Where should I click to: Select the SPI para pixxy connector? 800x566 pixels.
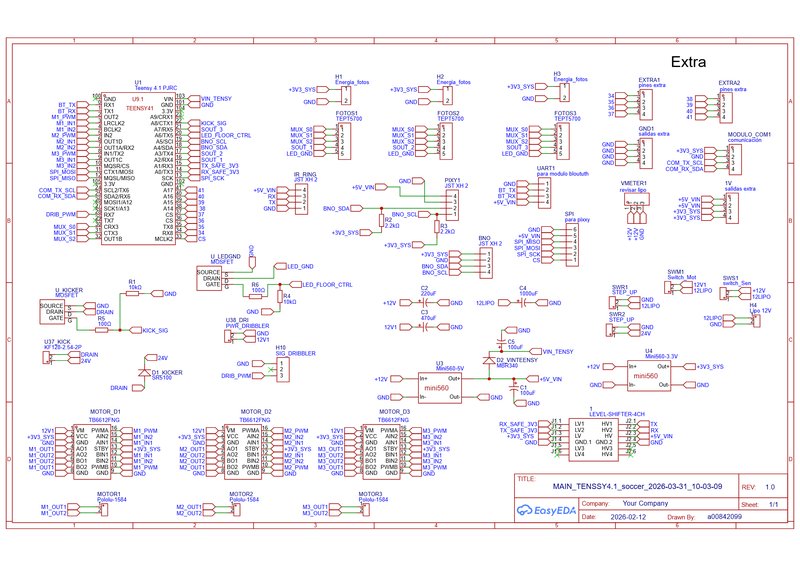[572, 244]
